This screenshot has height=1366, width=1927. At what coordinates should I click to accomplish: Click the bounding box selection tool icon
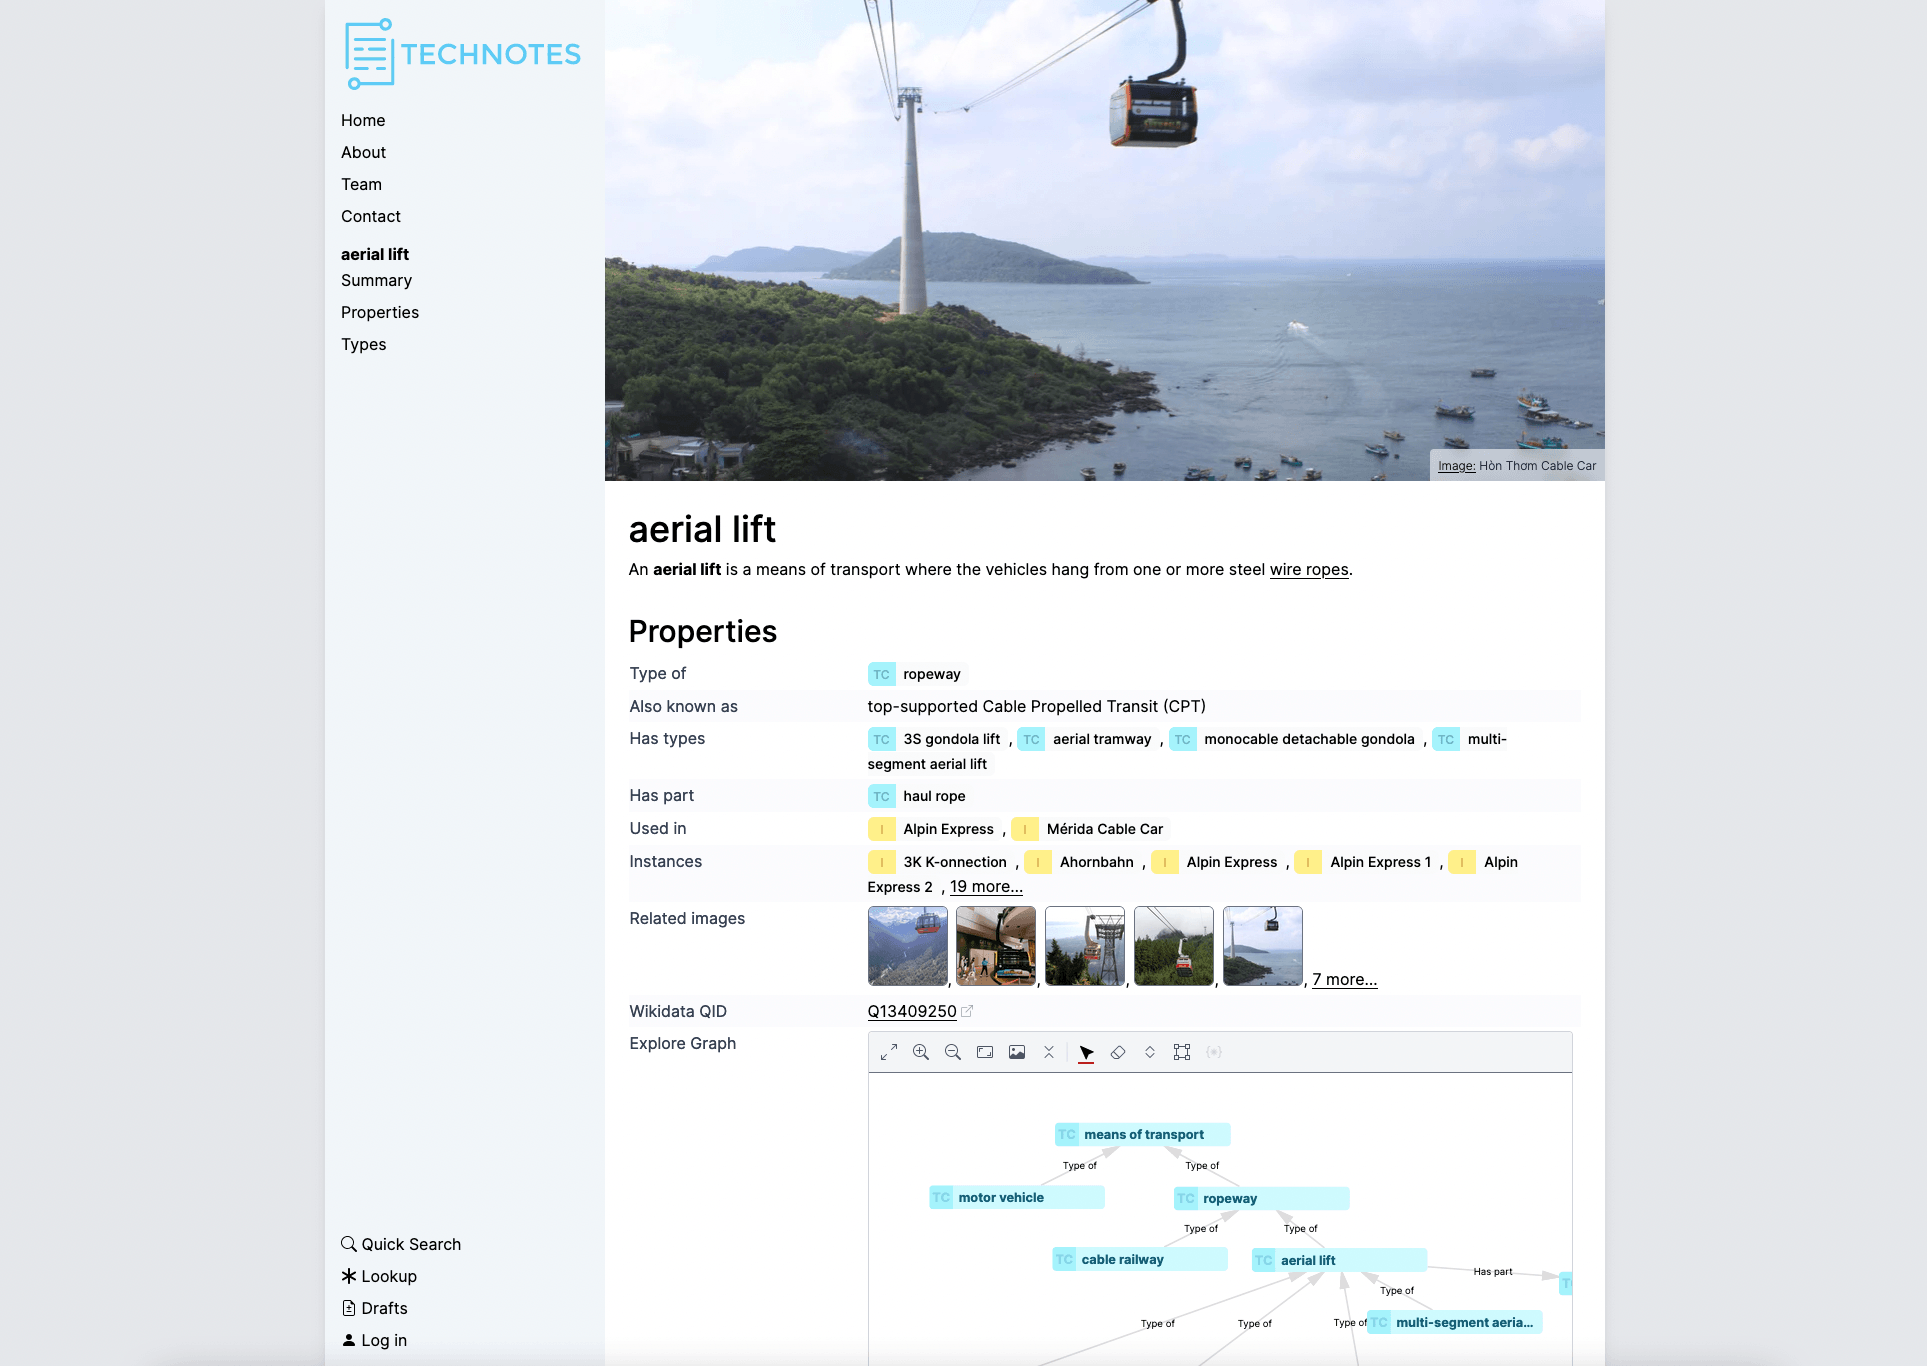[1182, 1052]
